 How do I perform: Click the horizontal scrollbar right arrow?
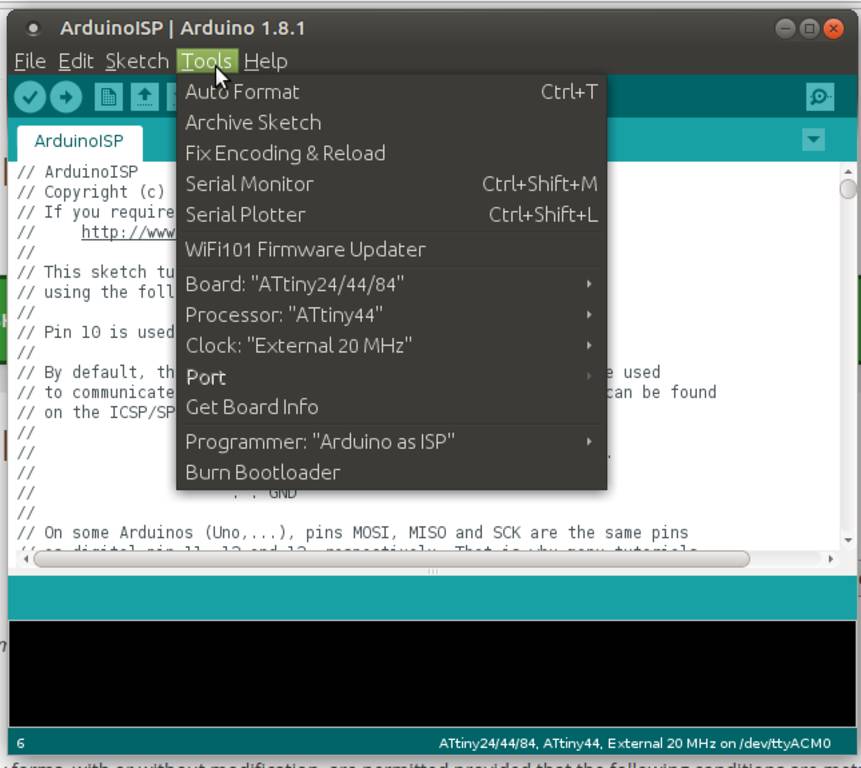tap(830, 559)
